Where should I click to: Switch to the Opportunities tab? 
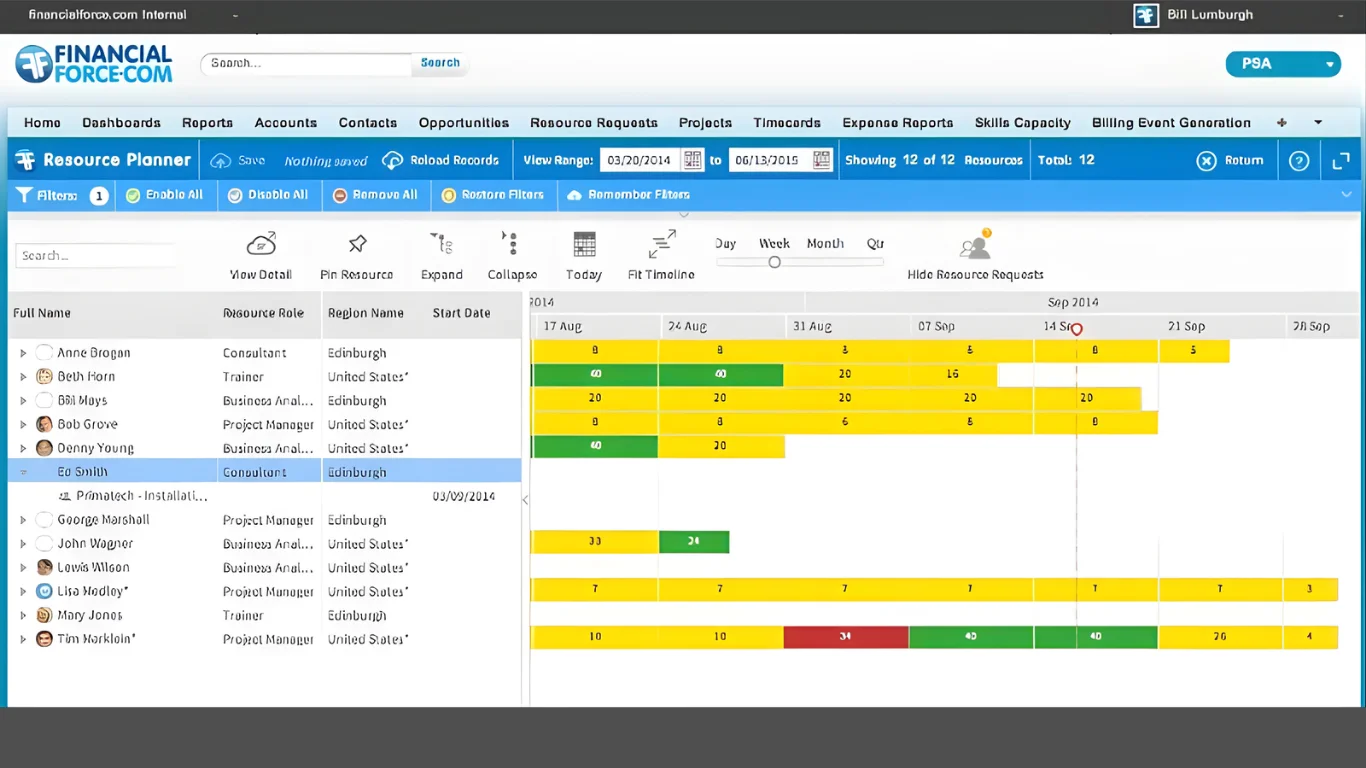pos(463,122)
